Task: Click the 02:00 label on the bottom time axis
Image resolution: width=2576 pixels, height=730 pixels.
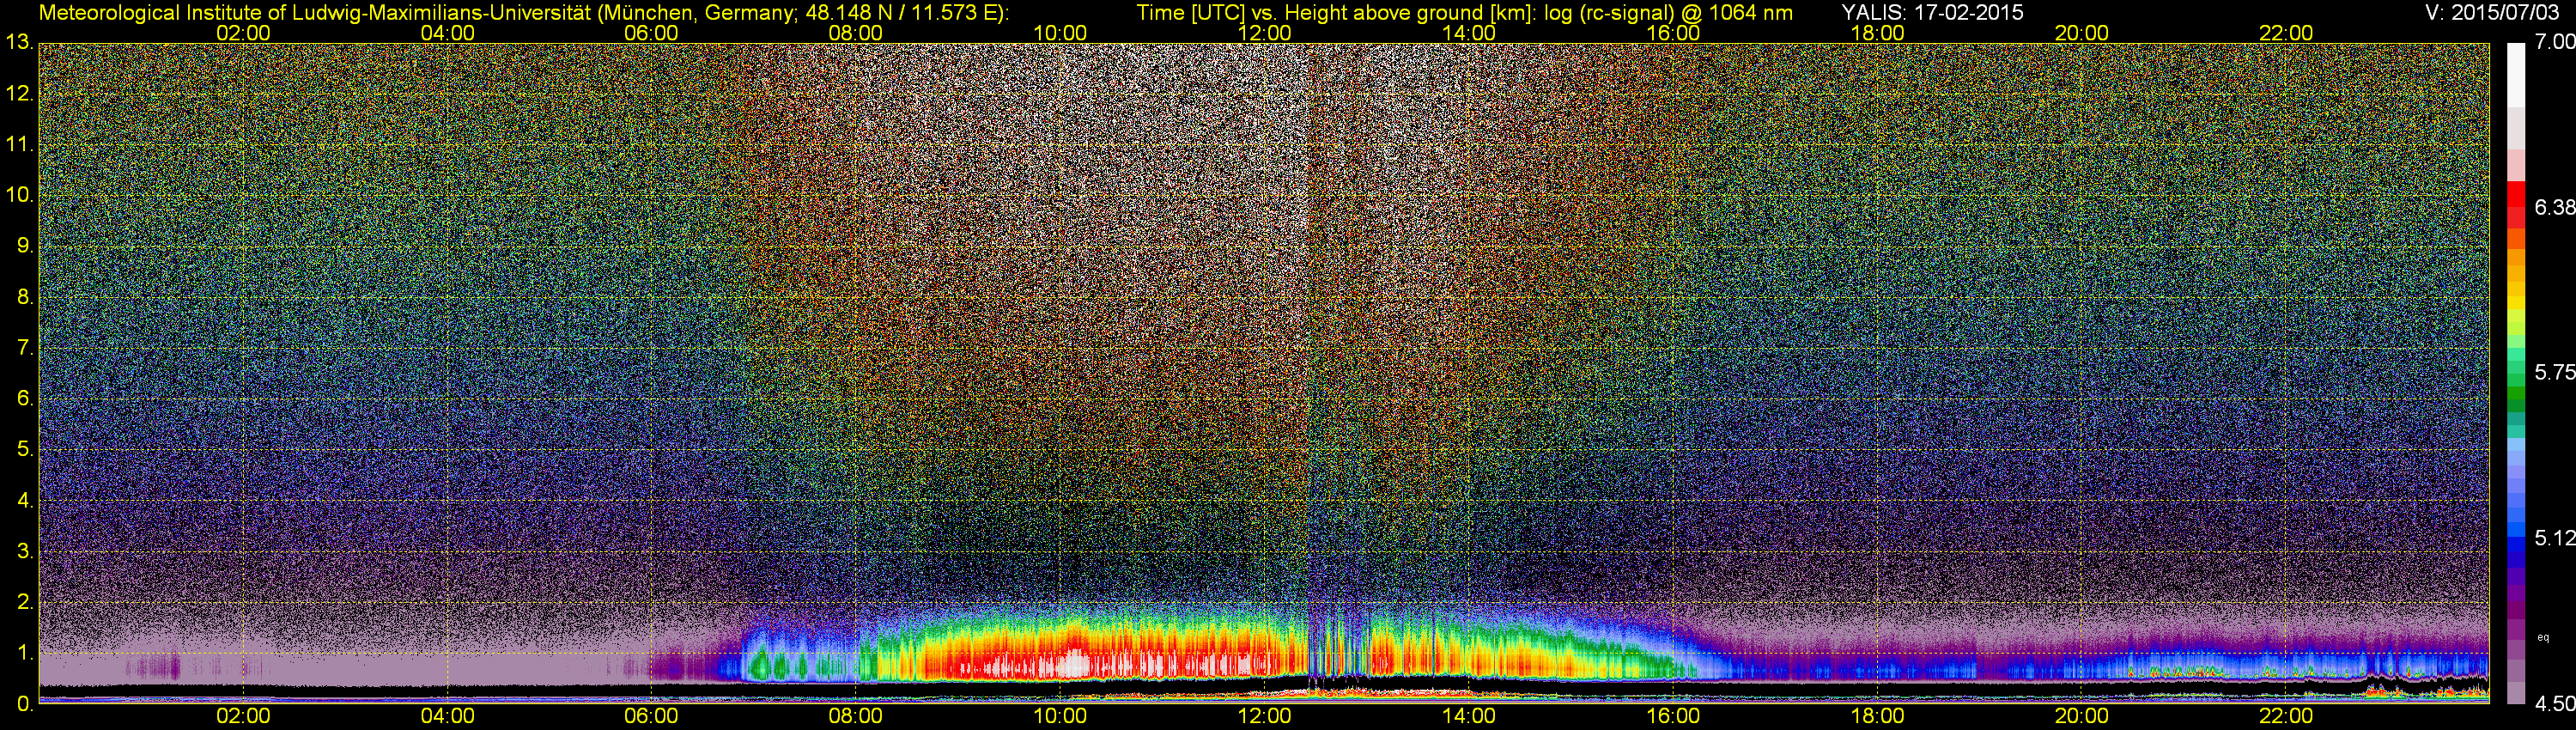Action: tap(243, 717)
